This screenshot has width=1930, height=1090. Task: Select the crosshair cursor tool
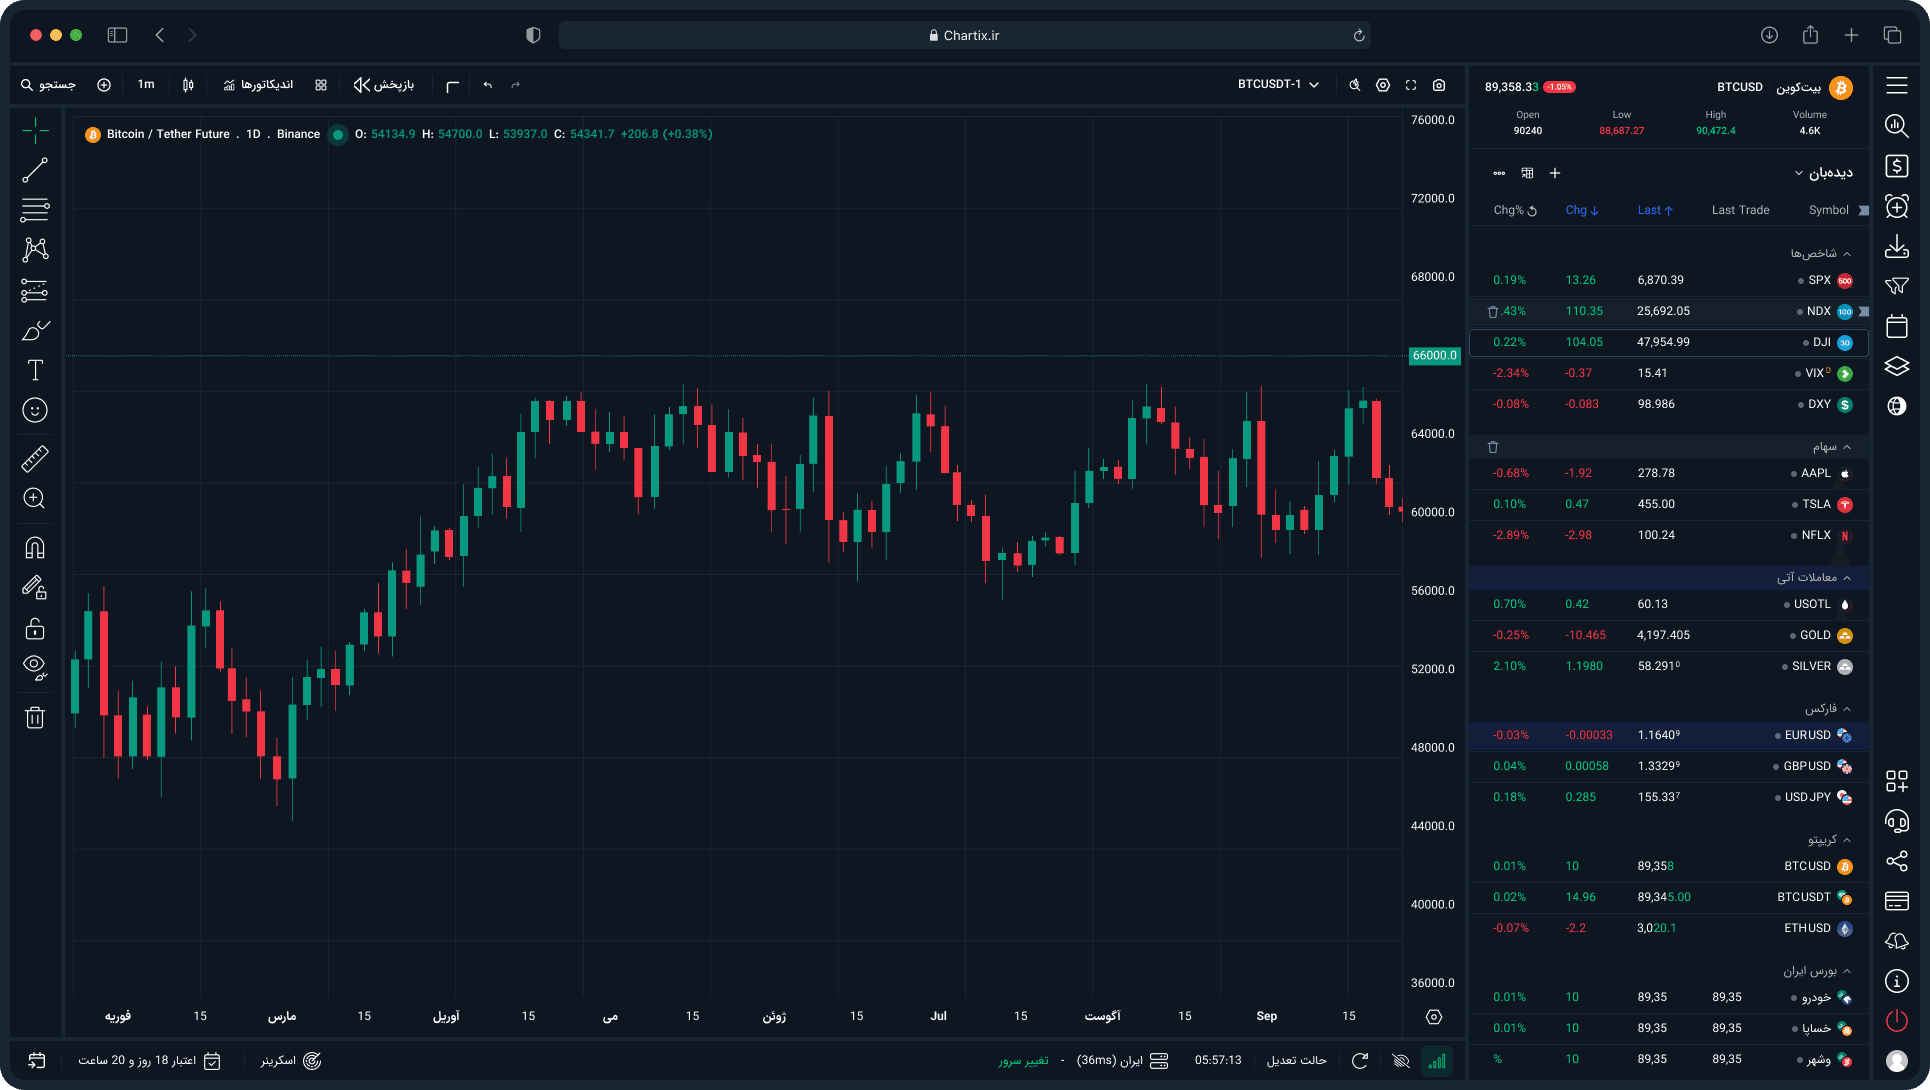[35, 130]
